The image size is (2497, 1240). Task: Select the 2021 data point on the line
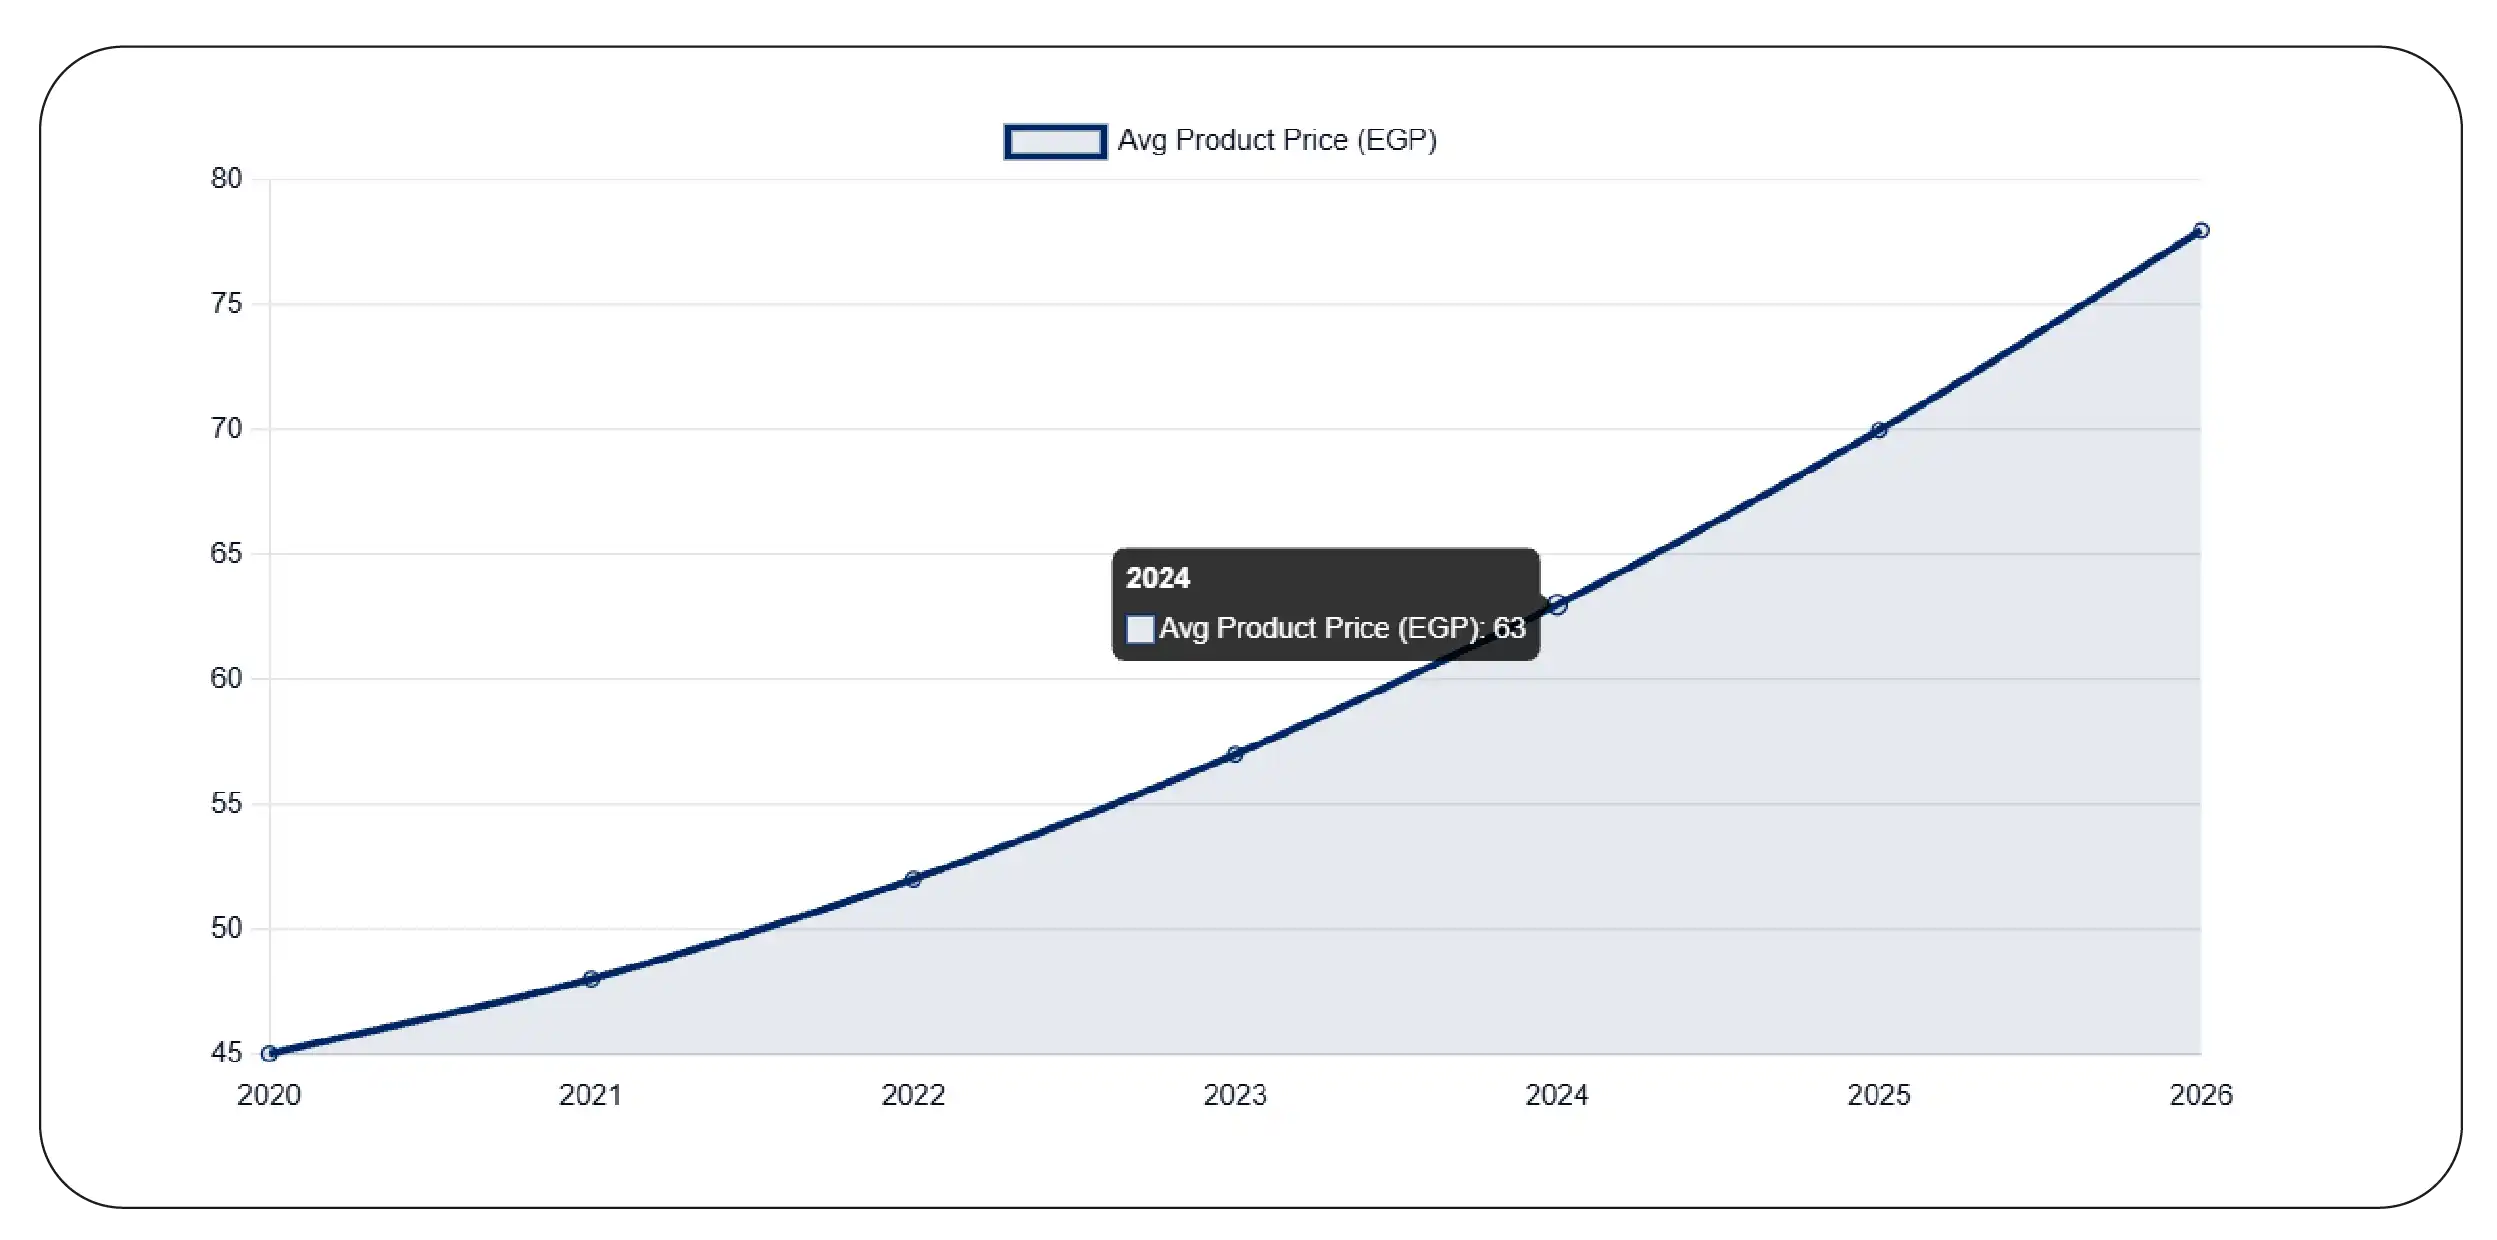coord(591,978)
